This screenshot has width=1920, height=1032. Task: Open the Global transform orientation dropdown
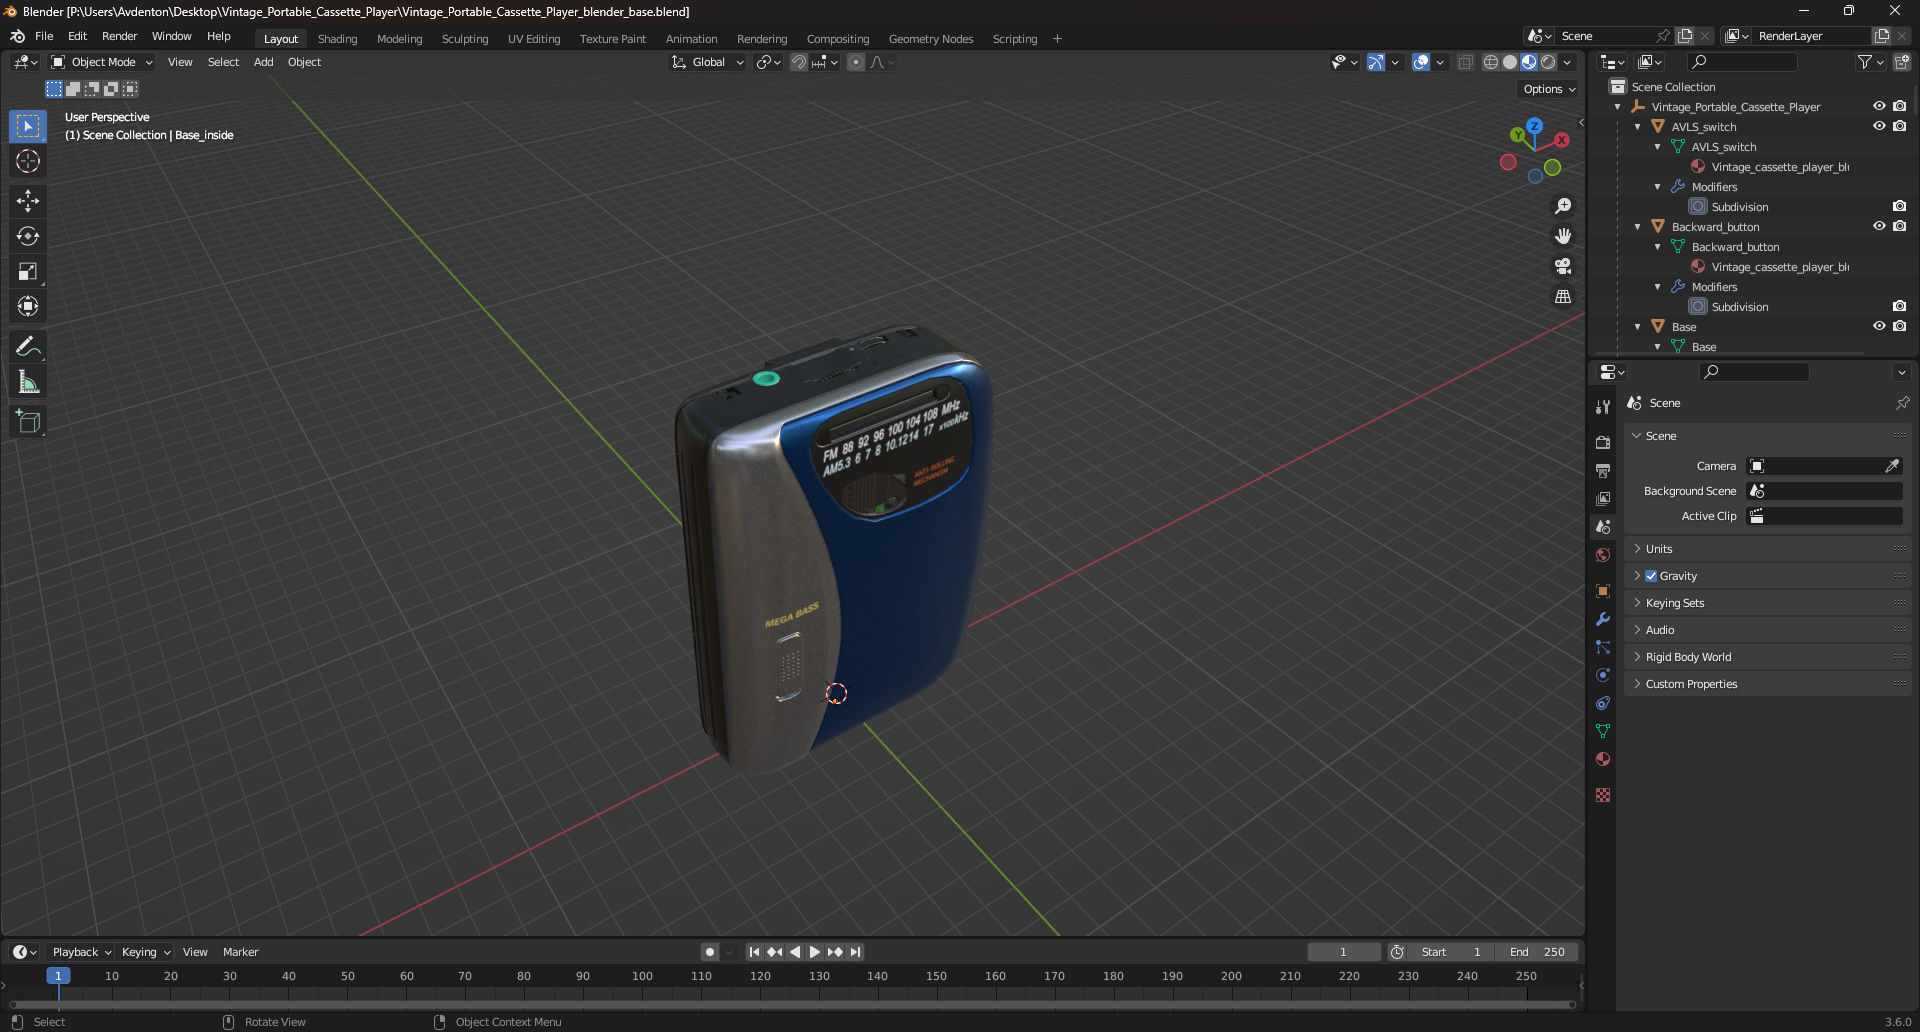click(x=708, y=62)
